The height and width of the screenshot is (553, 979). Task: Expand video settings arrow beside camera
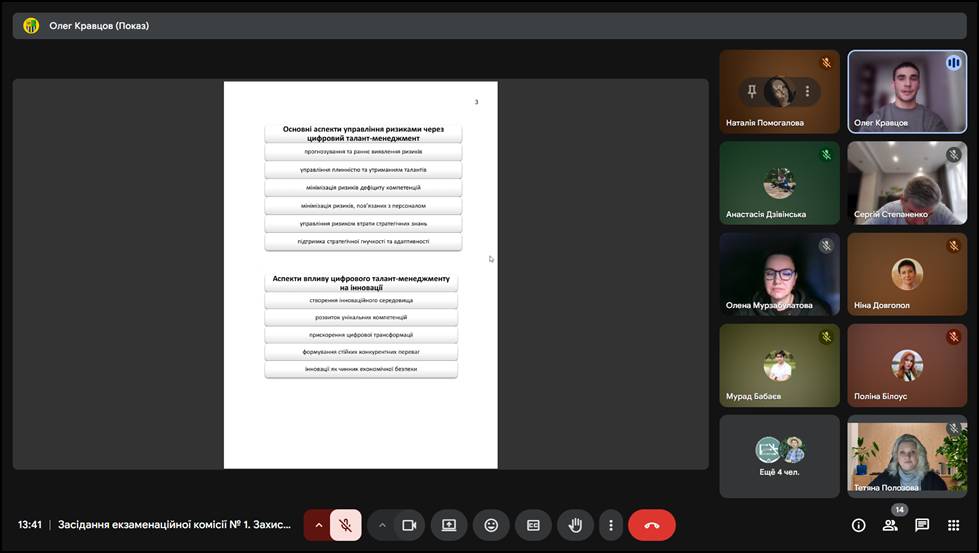382,525
